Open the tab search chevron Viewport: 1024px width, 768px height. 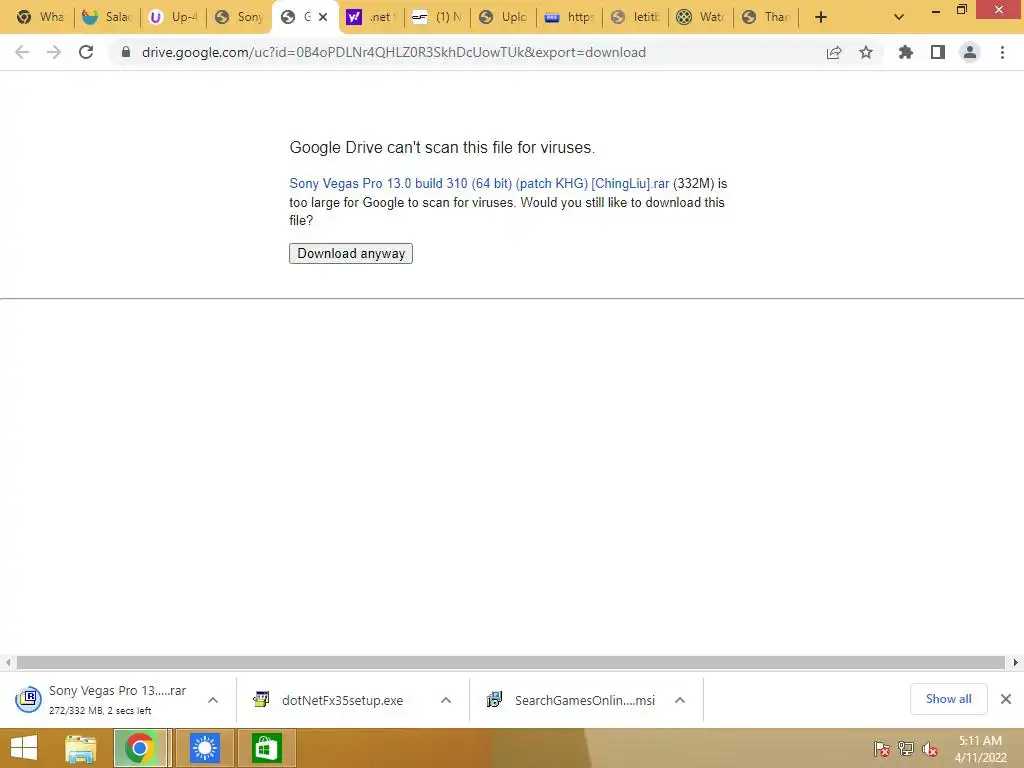pyautogui.click(x=899, y=17)
